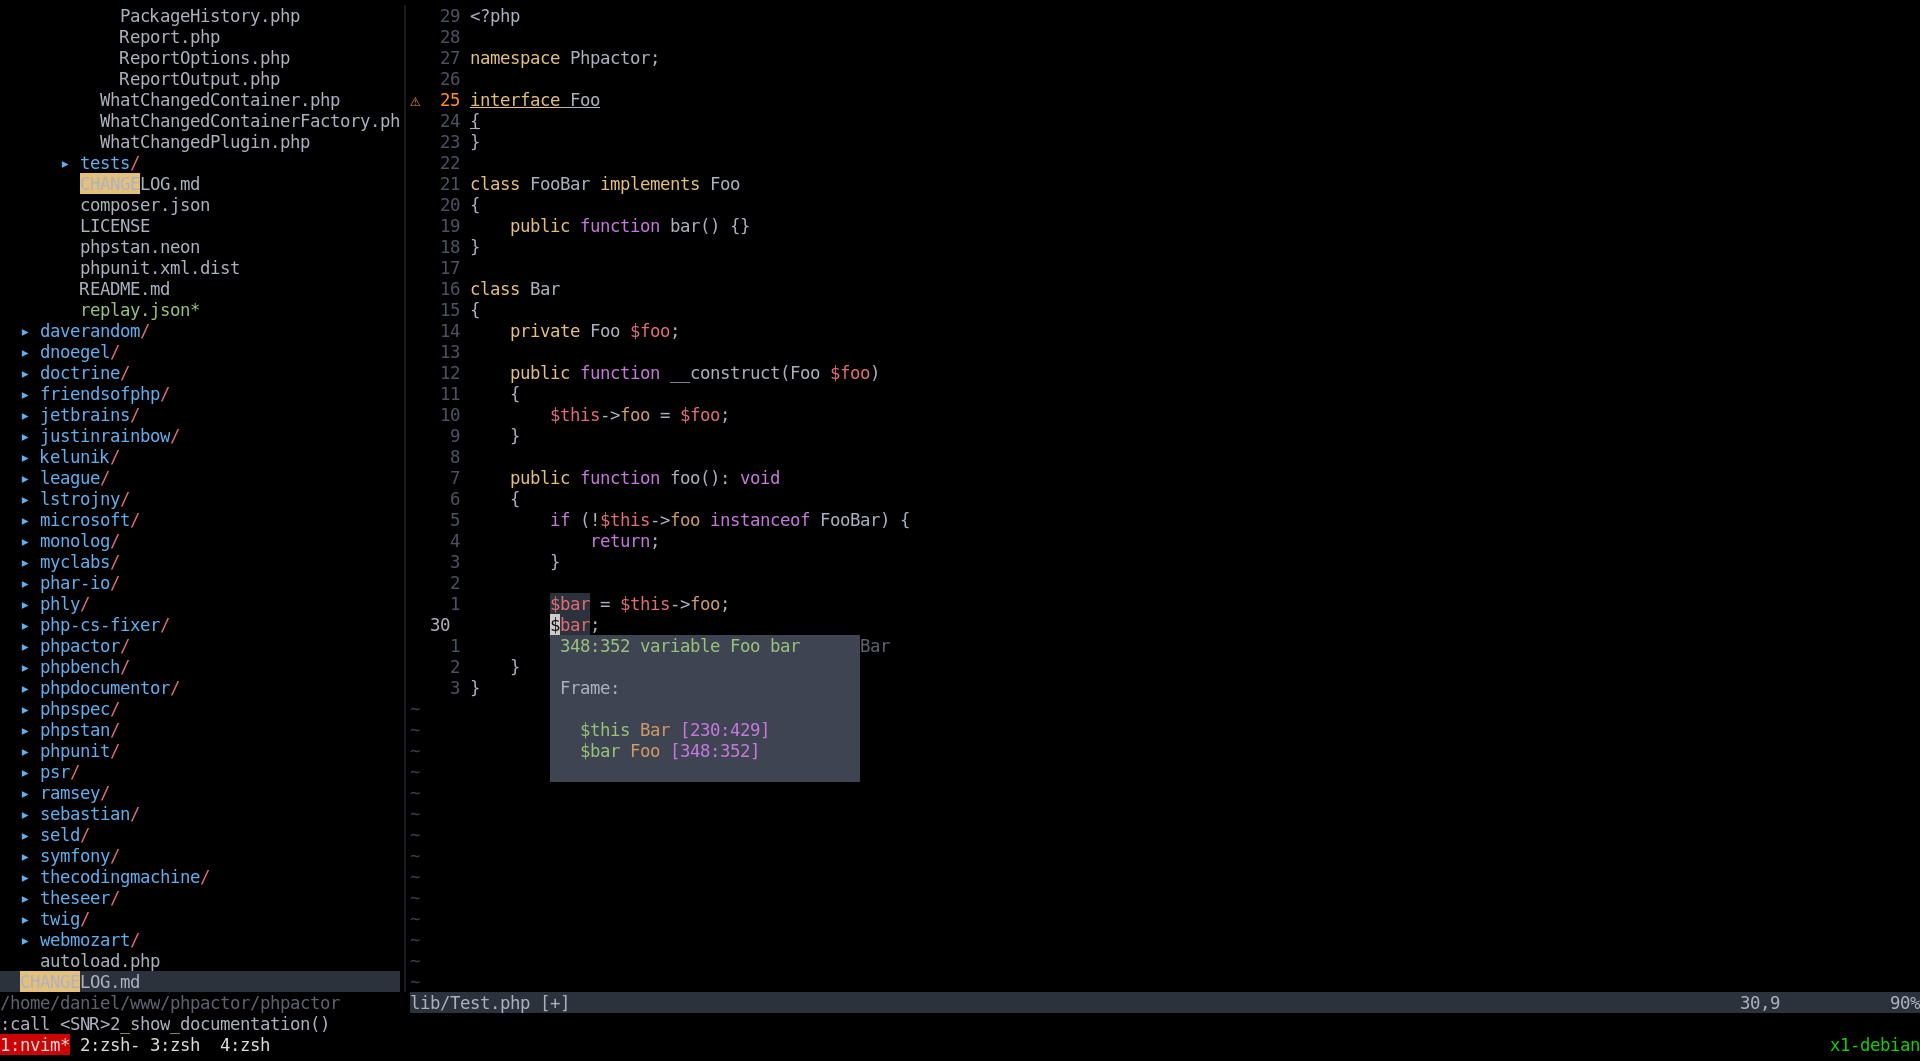Expand the friendsofphp/ directory arrow
The height and width of the screenshot is (1061, 1920).
click(25, 394)
